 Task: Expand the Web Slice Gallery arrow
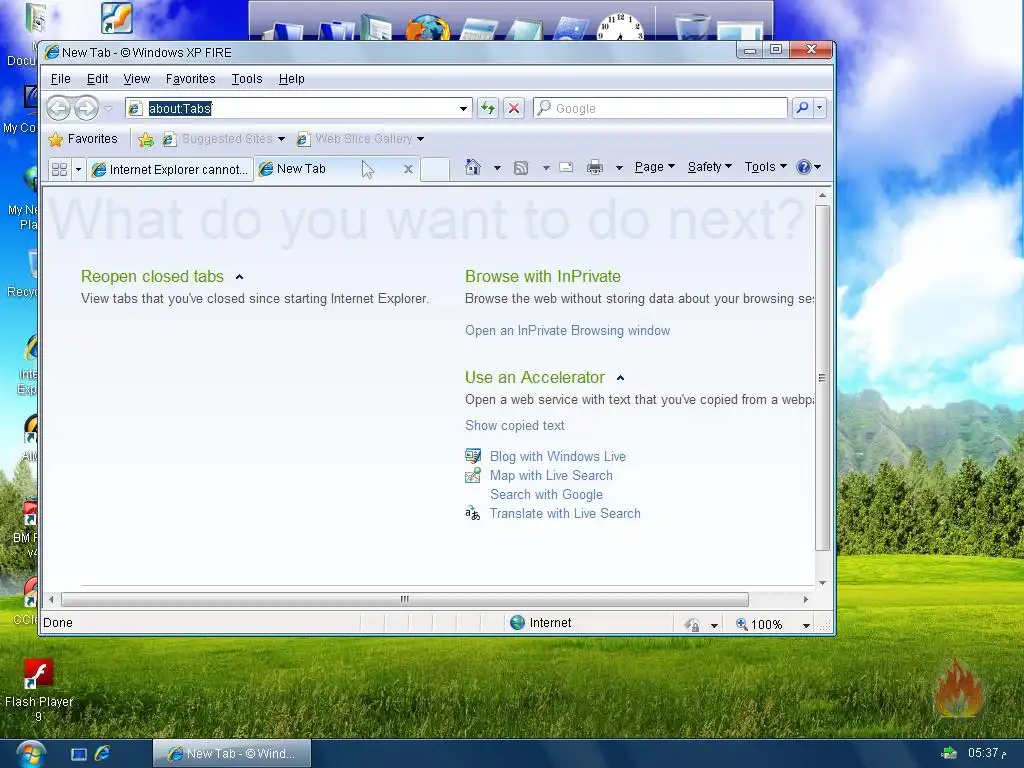421,139
